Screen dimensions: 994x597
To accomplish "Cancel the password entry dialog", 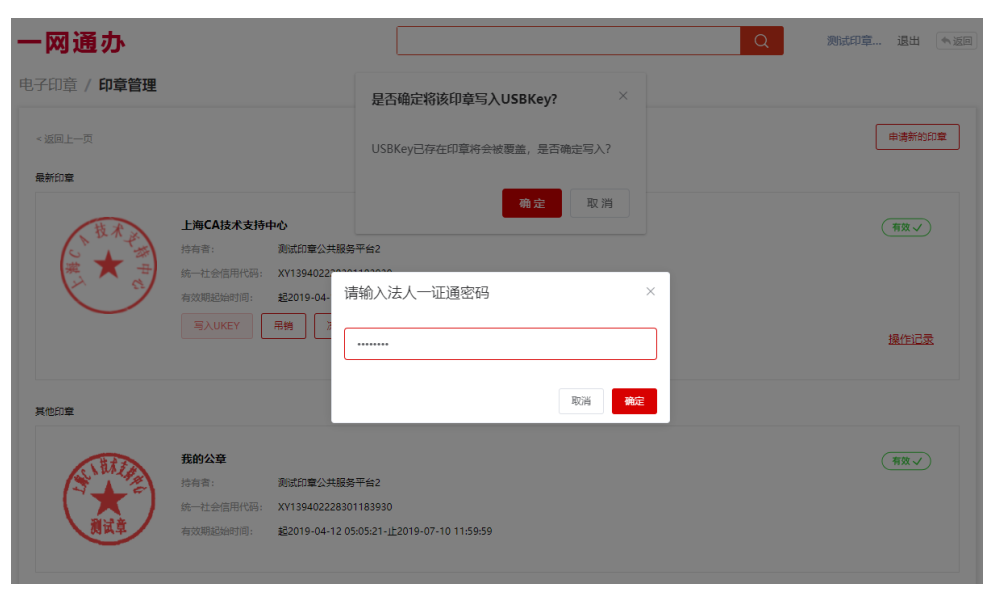I will (581, 401).
